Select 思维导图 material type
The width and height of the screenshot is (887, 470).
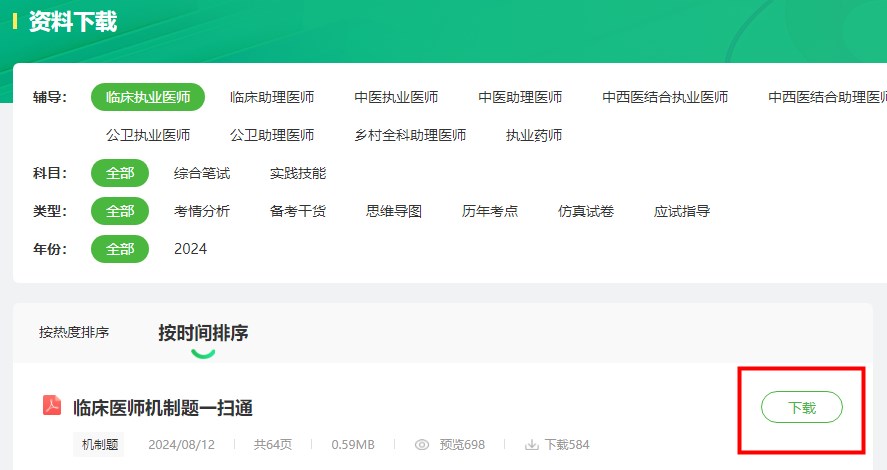click(394, 211)
